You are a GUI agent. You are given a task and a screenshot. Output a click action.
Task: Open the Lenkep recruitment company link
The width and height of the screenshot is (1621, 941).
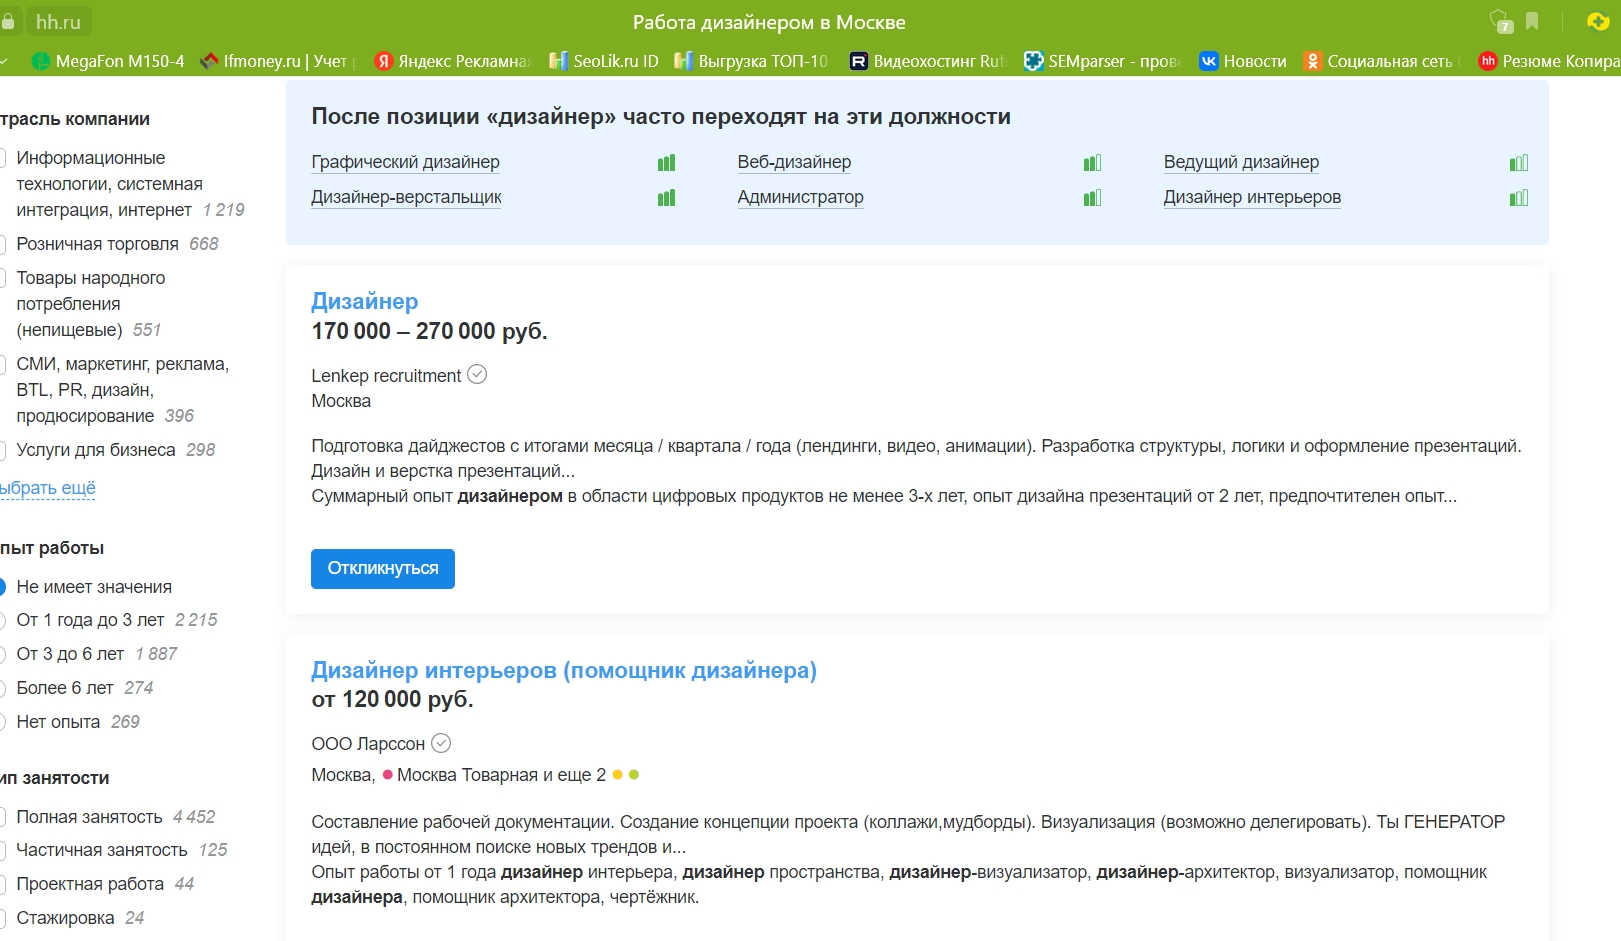[x=386, y=376]
